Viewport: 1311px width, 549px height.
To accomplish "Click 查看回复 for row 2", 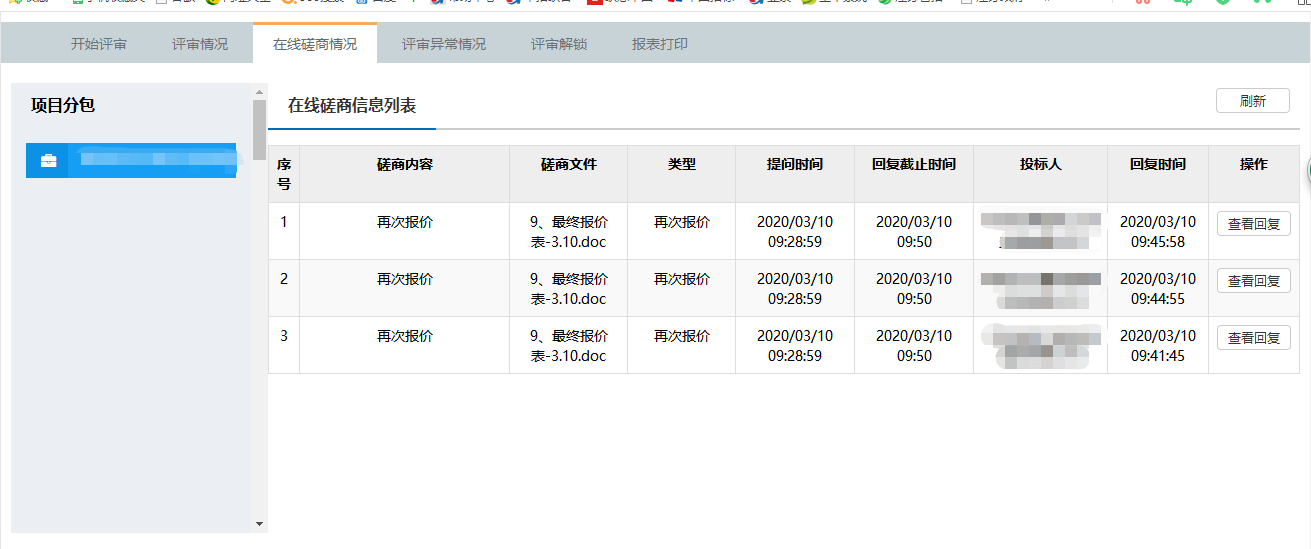I will pos(1253,281).
